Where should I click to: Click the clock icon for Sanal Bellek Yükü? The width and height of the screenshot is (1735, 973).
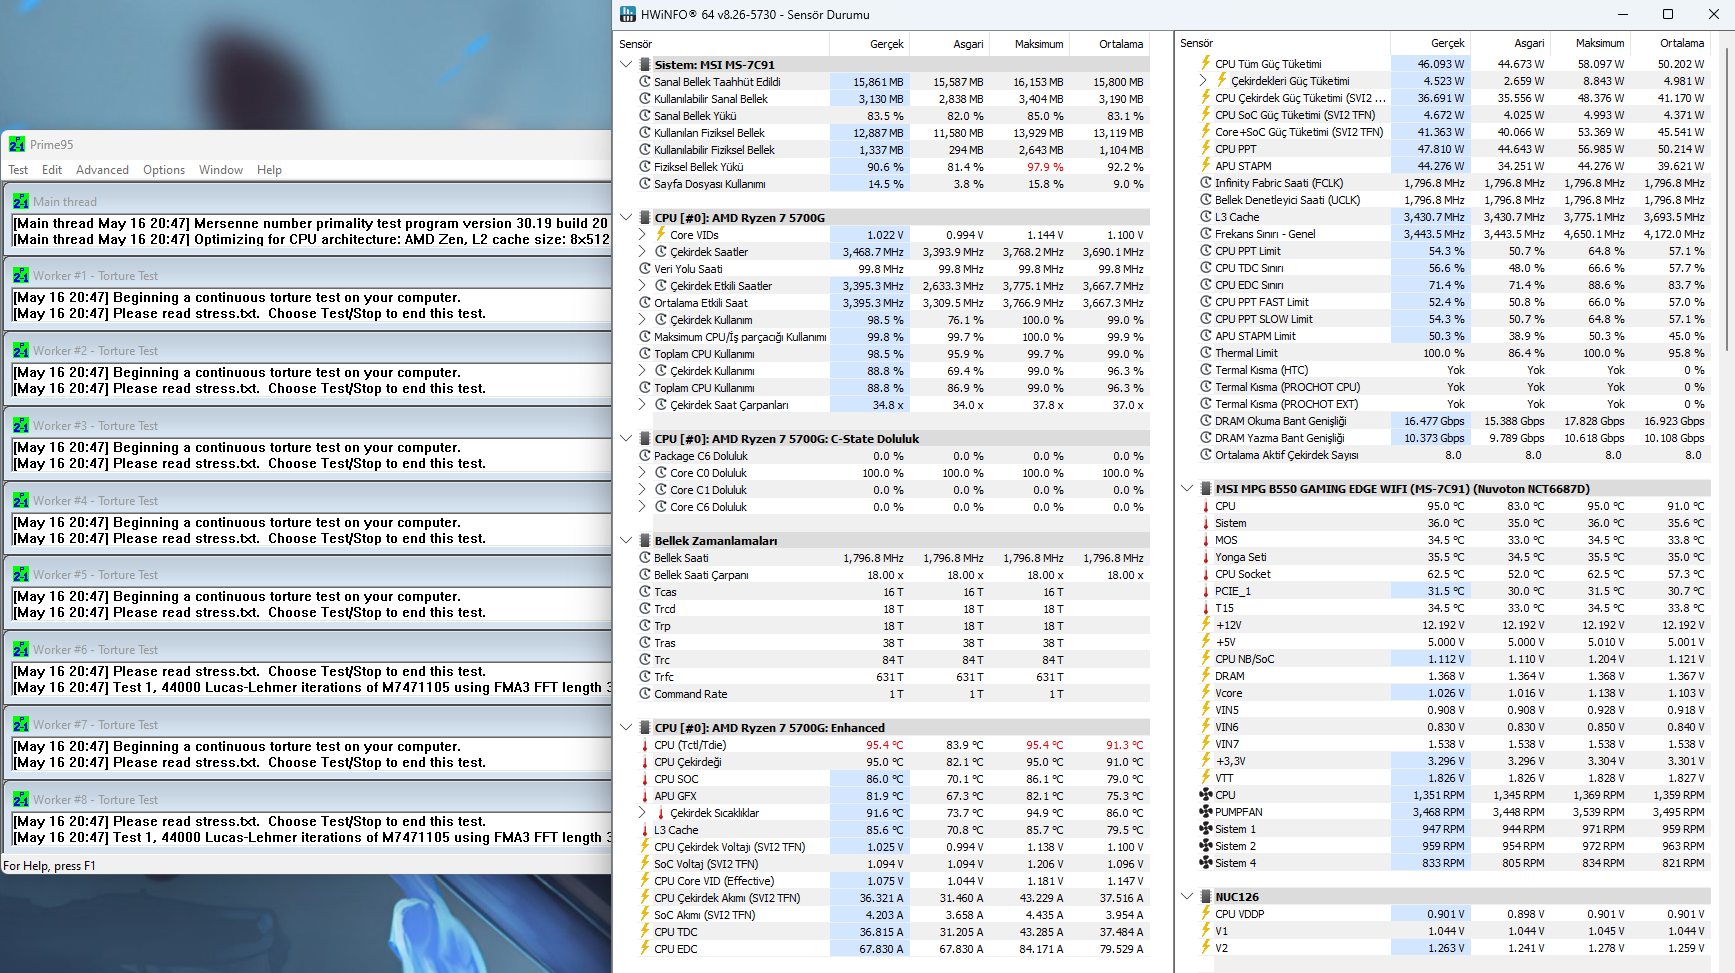tap(645, 115)
